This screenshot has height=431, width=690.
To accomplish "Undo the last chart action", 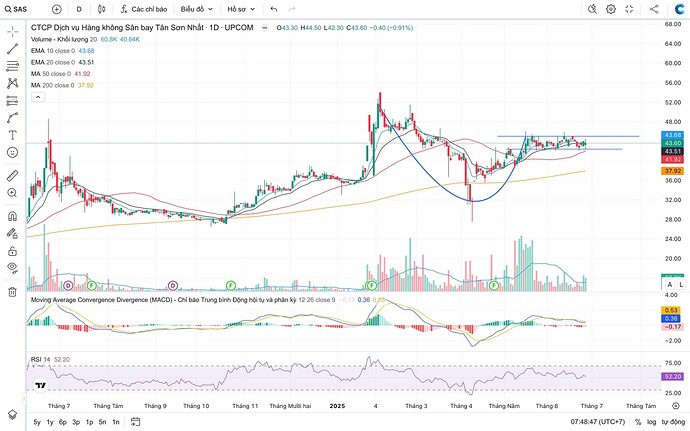I will [x=274, y=9].
